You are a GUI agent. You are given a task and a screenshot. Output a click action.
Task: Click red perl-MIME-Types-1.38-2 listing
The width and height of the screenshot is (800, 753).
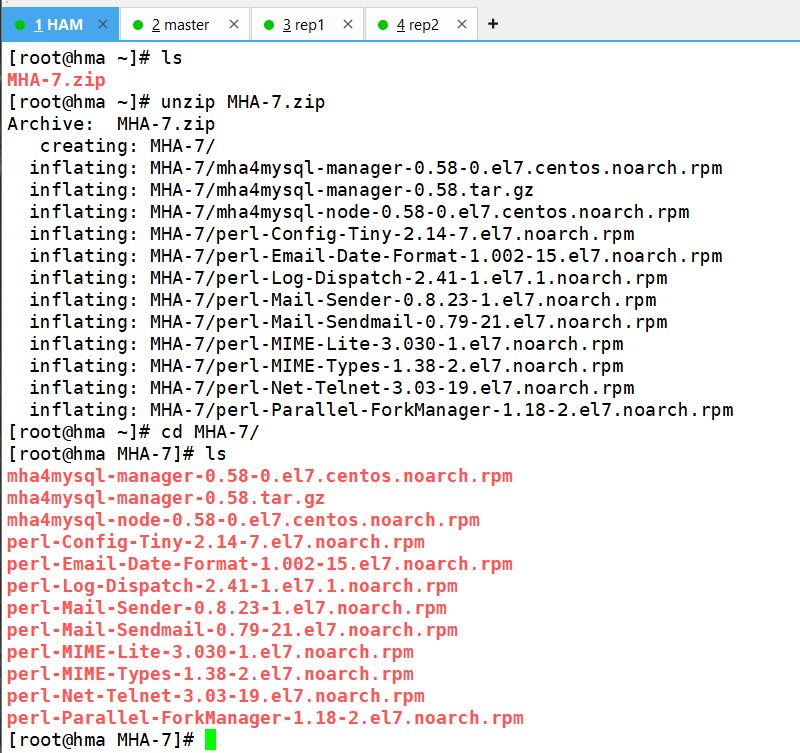pyautogui.click(x=210, y=674)
